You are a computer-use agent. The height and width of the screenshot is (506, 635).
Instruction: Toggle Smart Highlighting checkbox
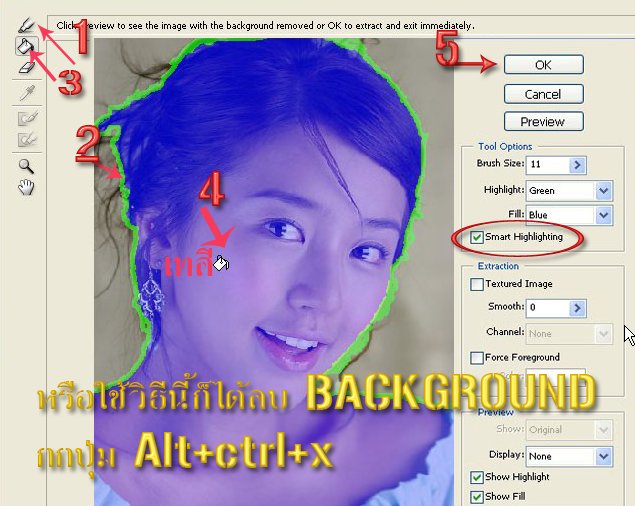tap(477, 237)
